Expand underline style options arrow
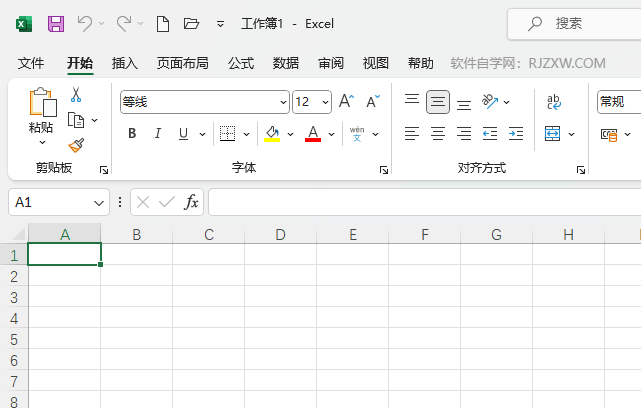Viewport: 641px width, 408px height. tap(202, 134)
